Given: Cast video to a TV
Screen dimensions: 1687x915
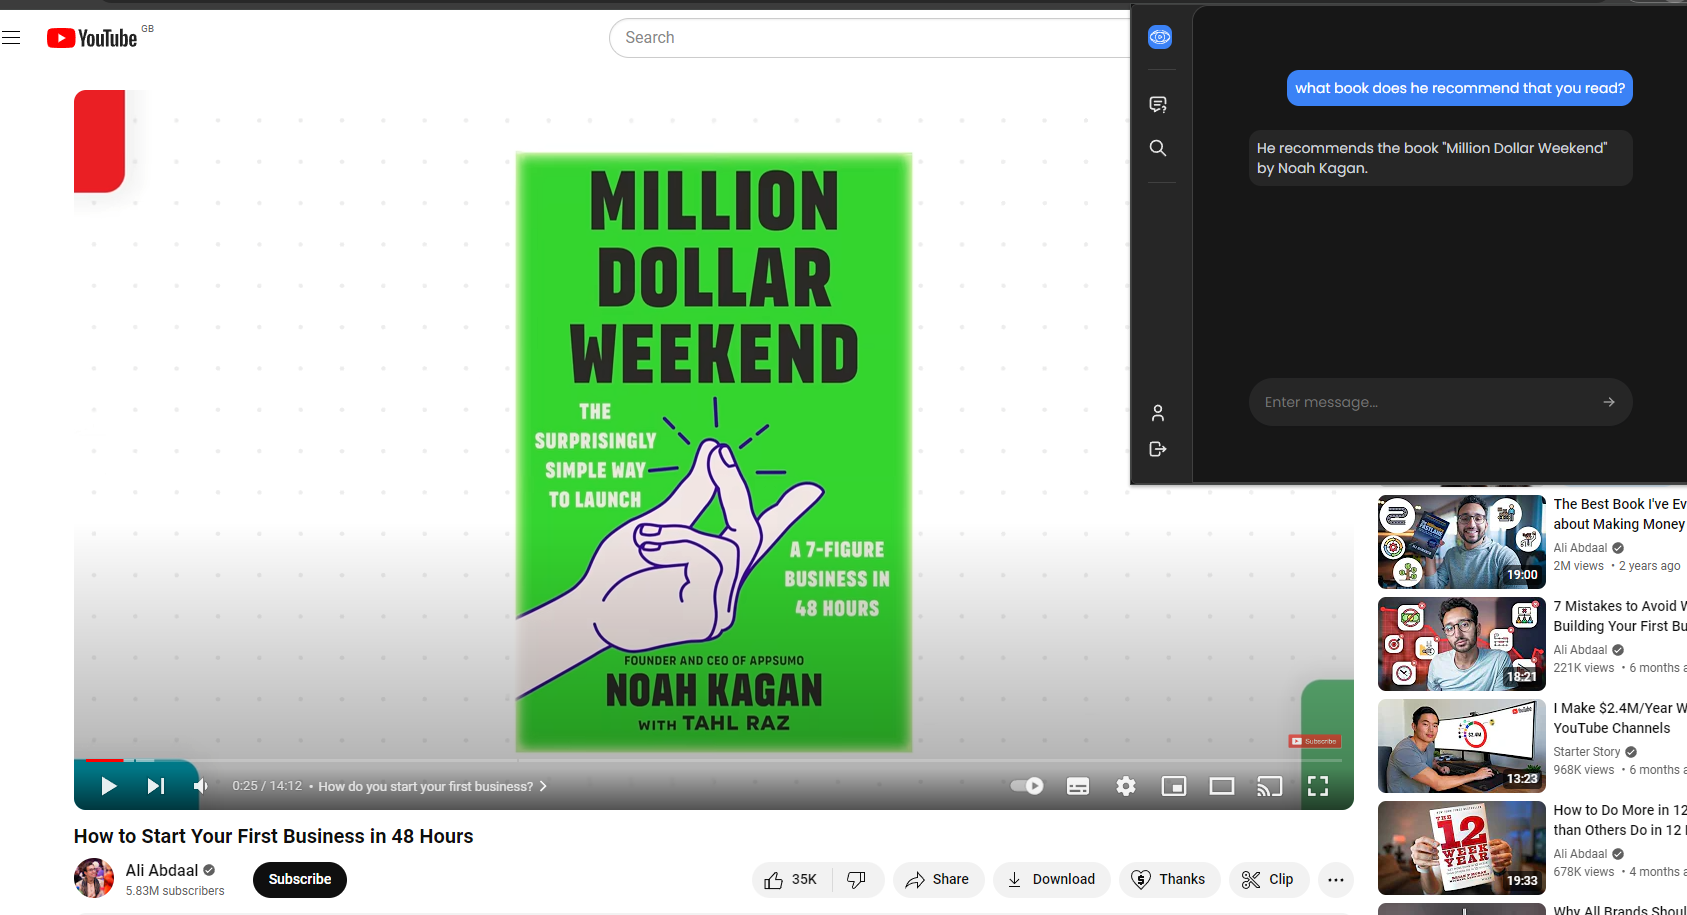Looking at the screenshot, I should [1270, 786].
